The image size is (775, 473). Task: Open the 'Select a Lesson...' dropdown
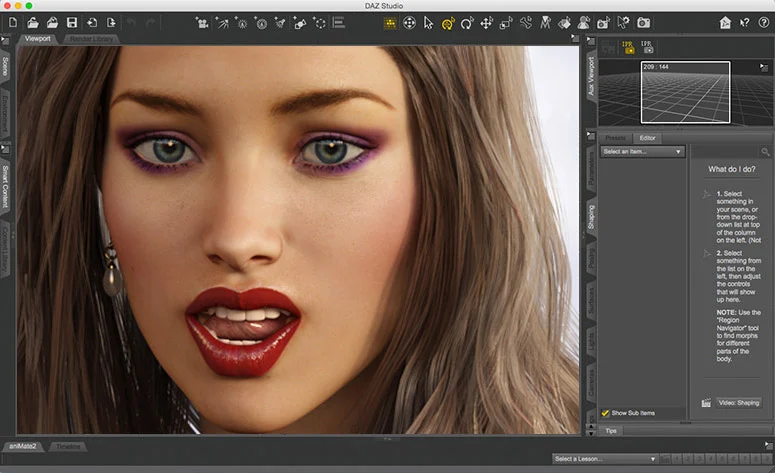click(x=606, y=459)
